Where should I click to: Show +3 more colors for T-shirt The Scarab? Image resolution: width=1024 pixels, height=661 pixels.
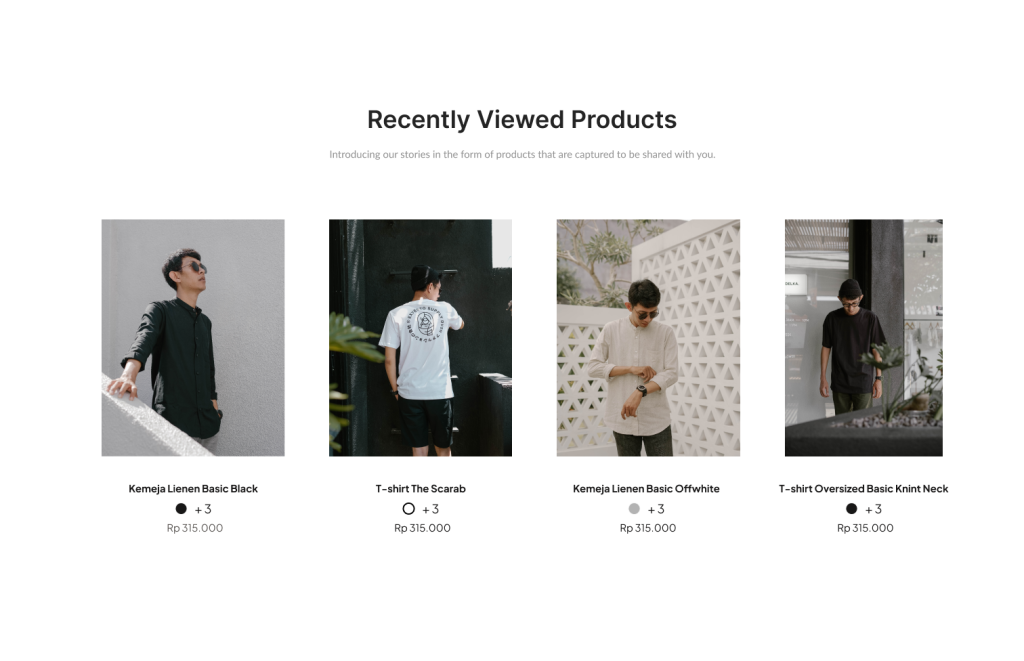point(430,509)
